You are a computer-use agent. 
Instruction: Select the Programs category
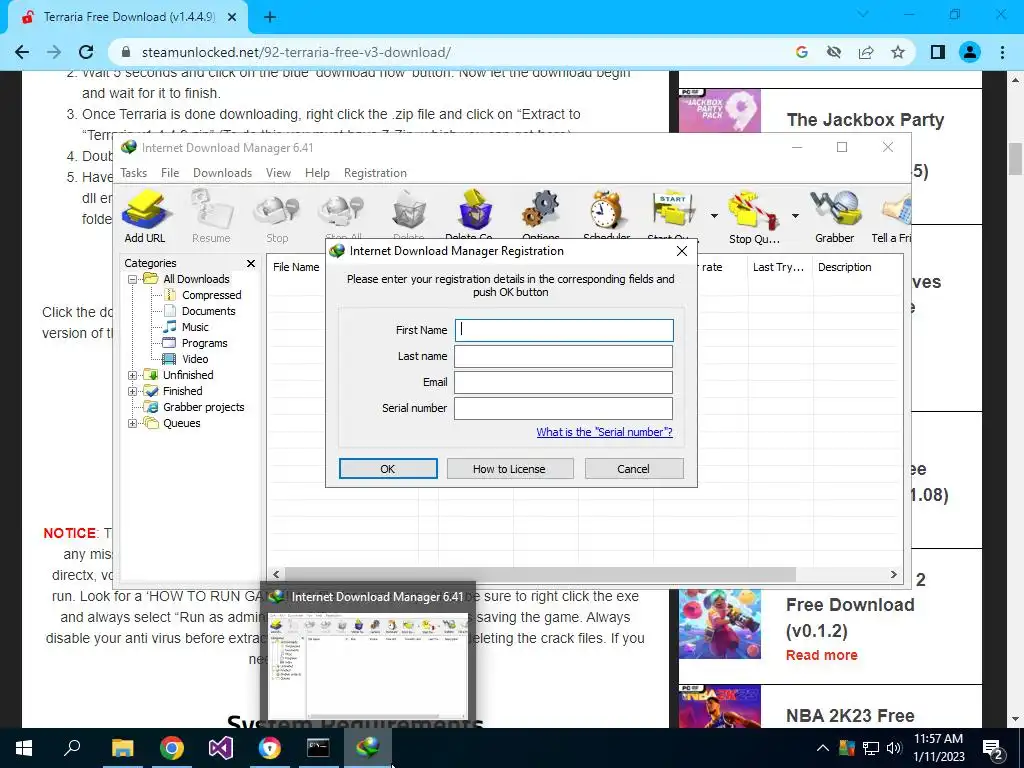pos(204,344)
